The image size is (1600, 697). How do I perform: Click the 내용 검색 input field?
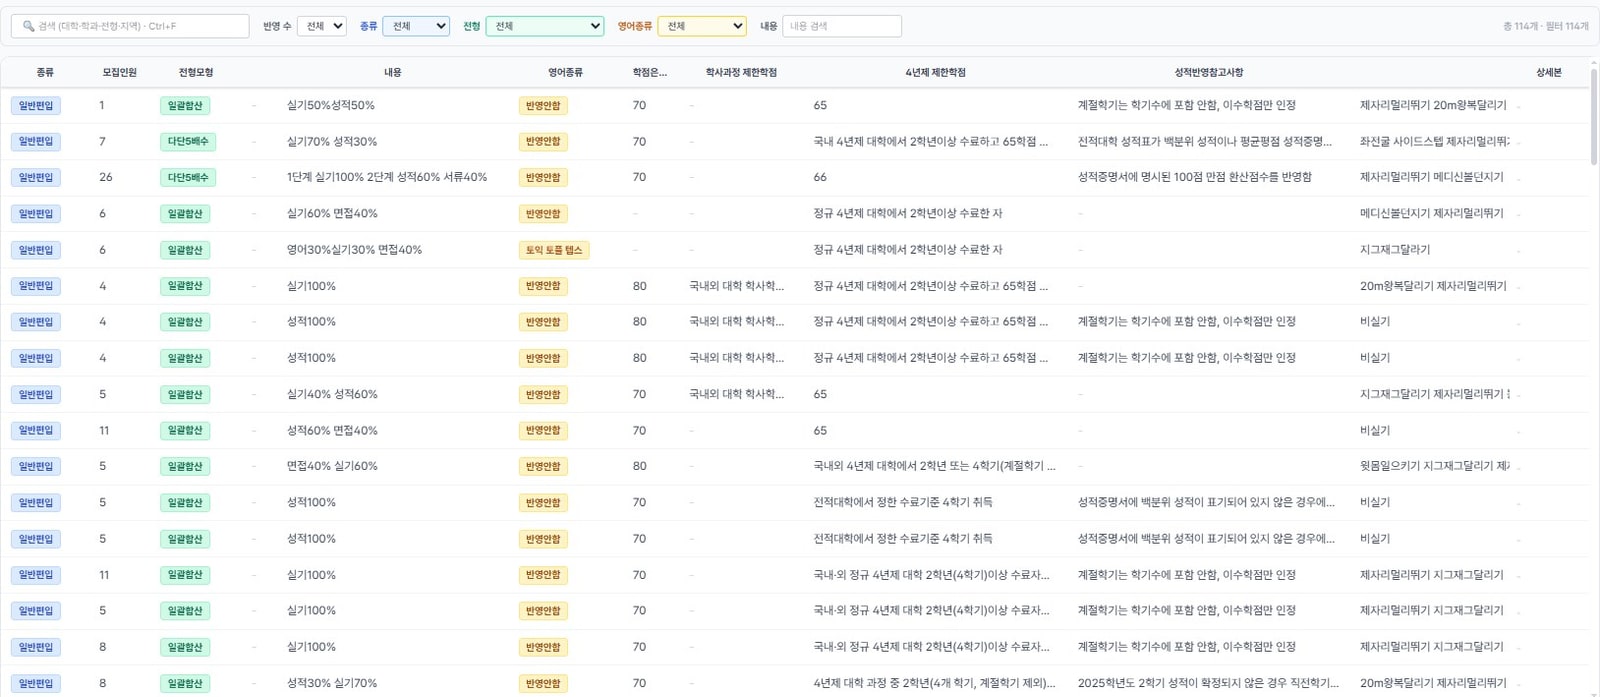tap(842, 26)
